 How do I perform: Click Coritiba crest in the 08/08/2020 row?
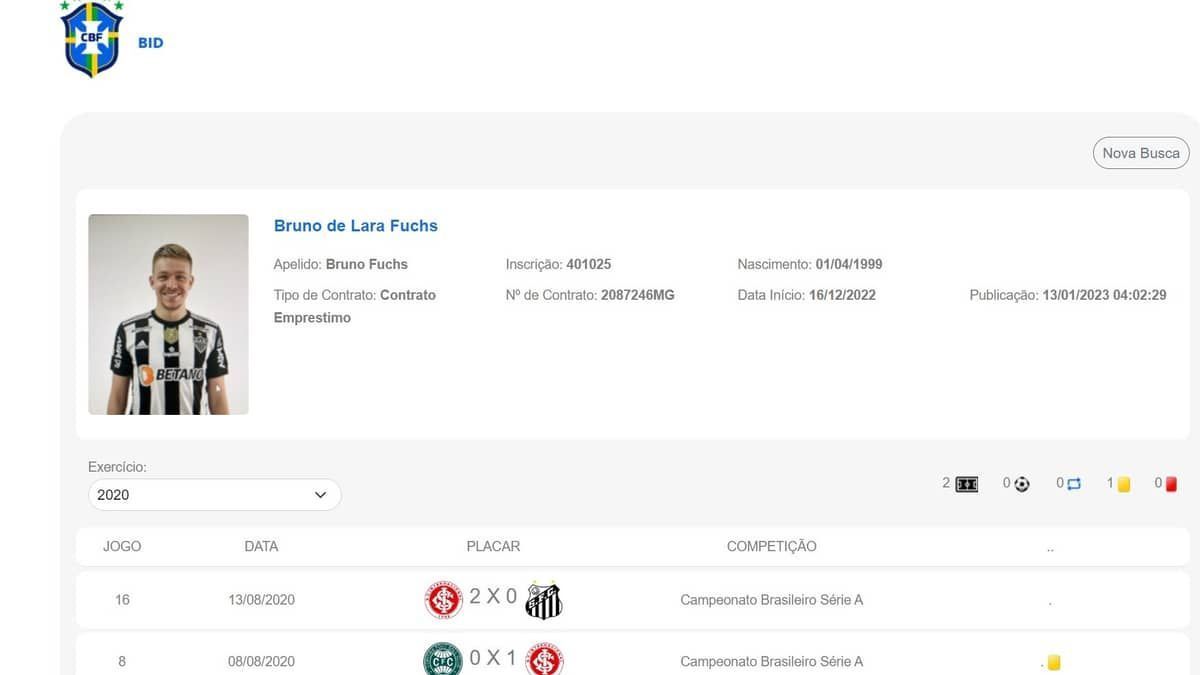(x=443, y=660)
